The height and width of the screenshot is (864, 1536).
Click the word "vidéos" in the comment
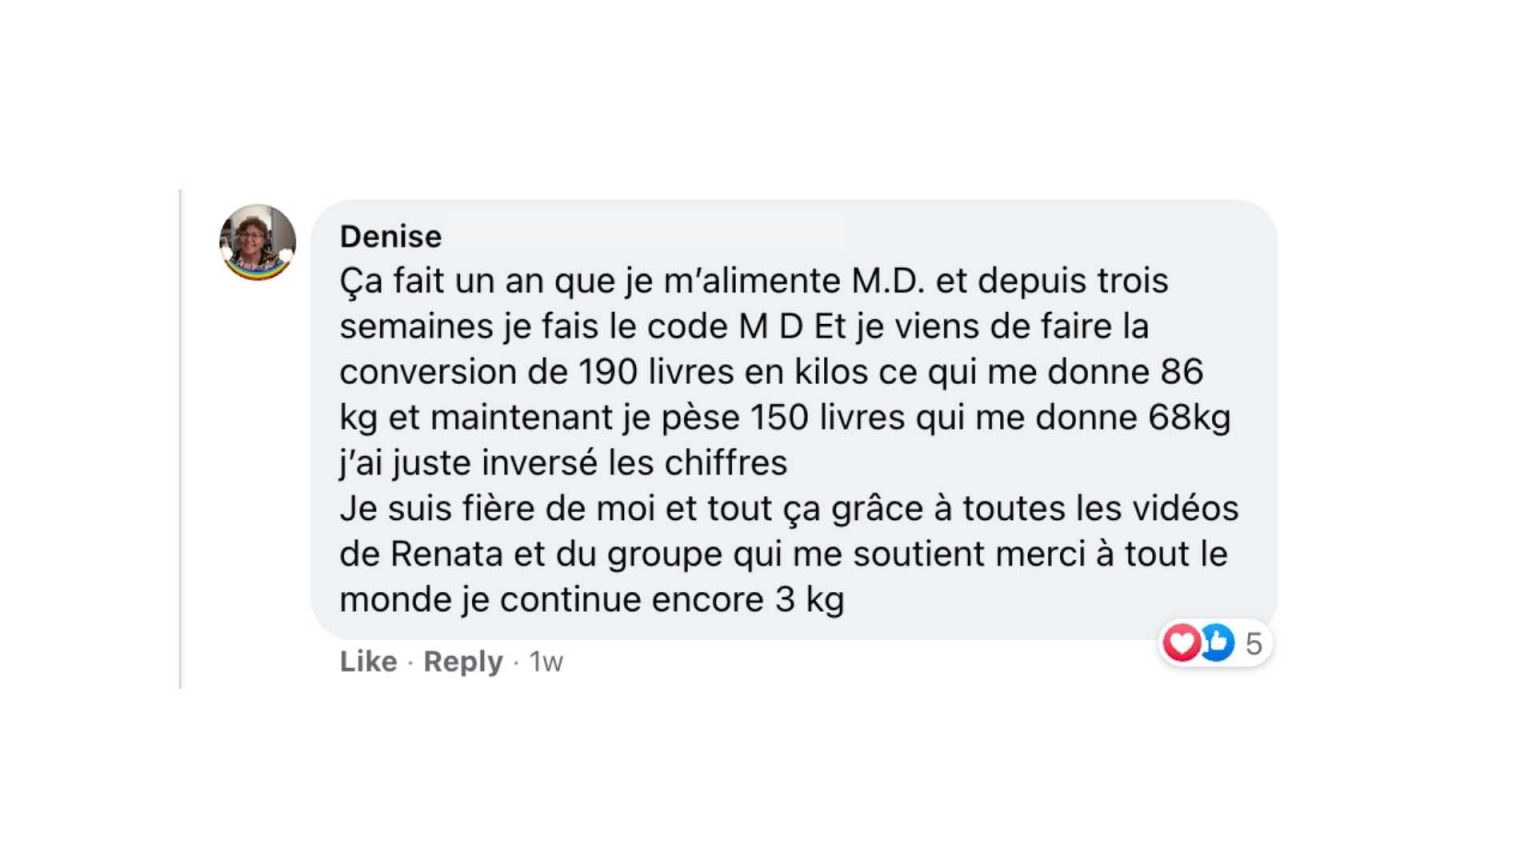click(1185, 508)
